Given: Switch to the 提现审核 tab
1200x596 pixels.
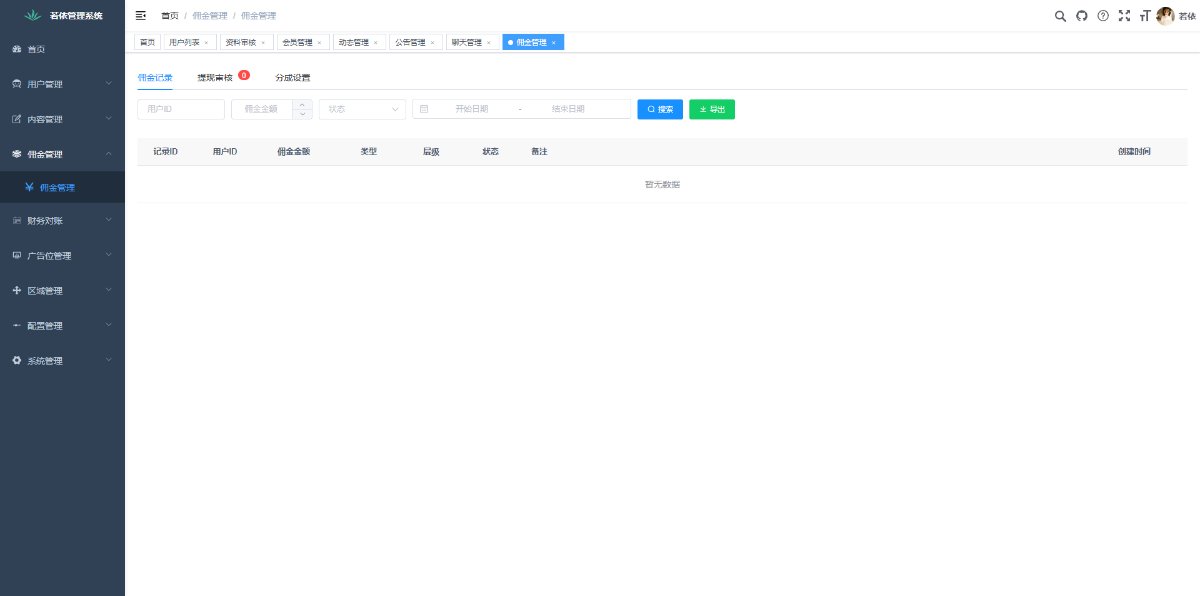Looking at the screenshot, I should tap(215, 77).
